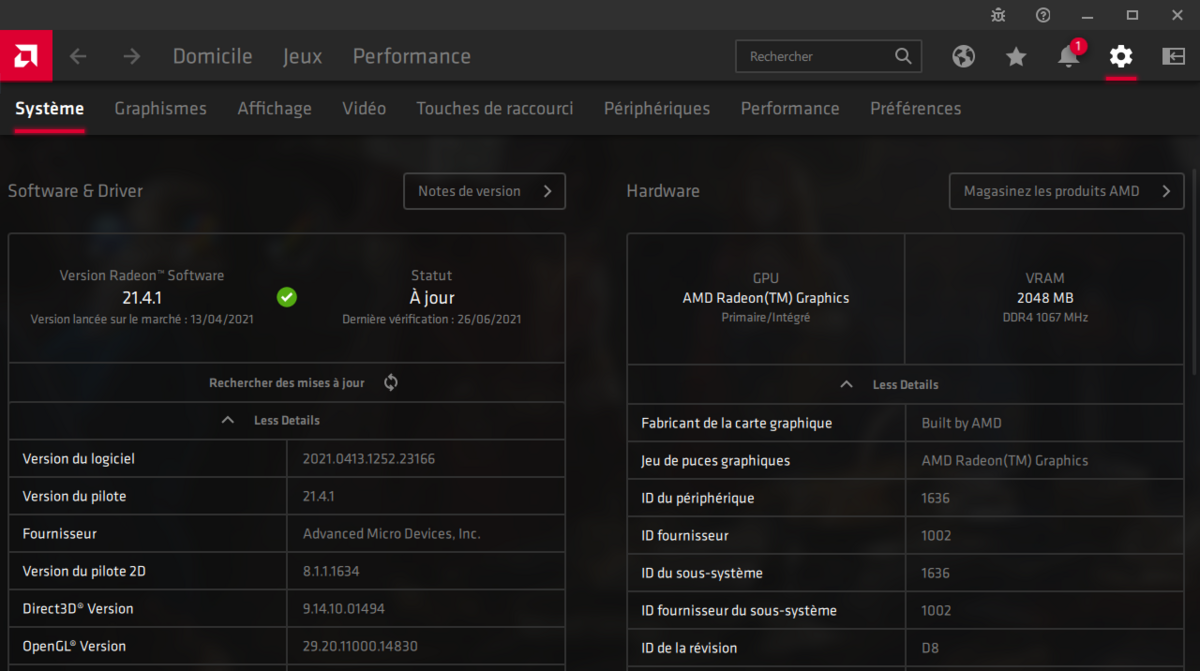
Task: Open the web browser globe icon
Action: (x=963, y=56)
